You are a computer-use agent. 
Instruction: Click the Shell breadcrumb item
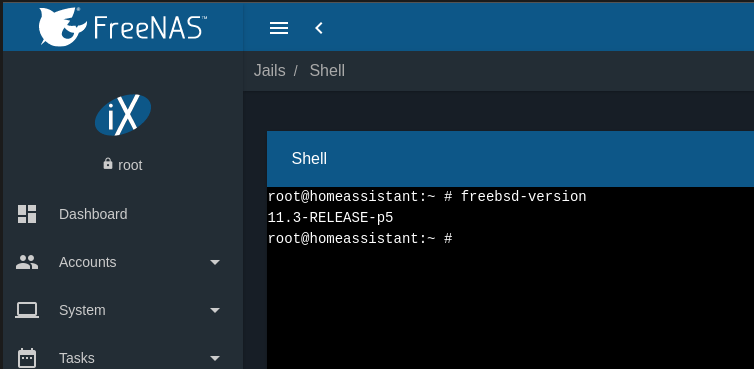(x=327, y=71)
